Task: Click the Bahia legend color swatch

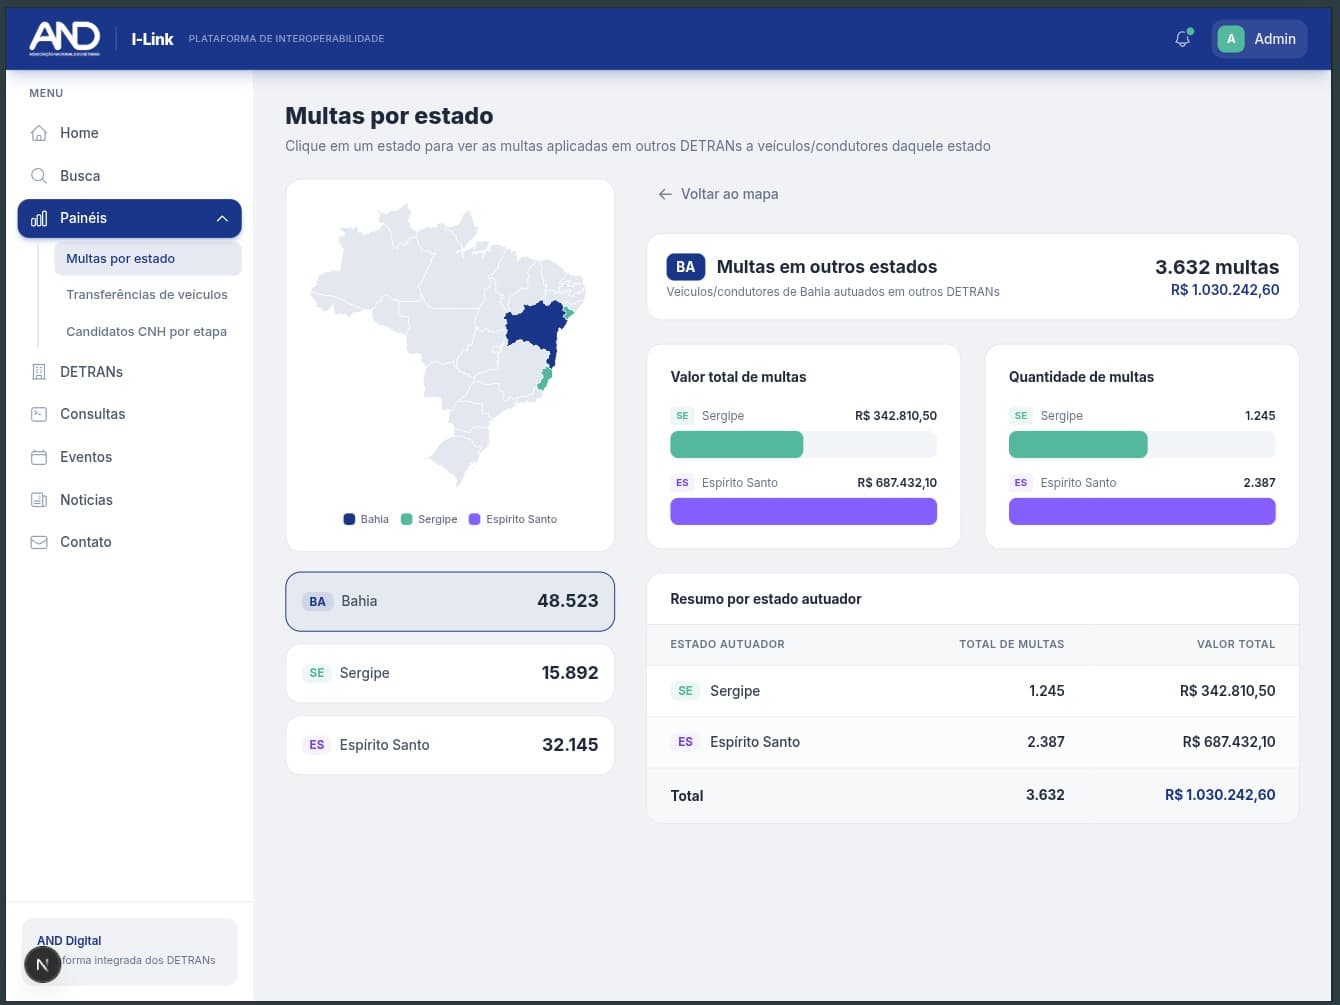Action: [349, 519]
